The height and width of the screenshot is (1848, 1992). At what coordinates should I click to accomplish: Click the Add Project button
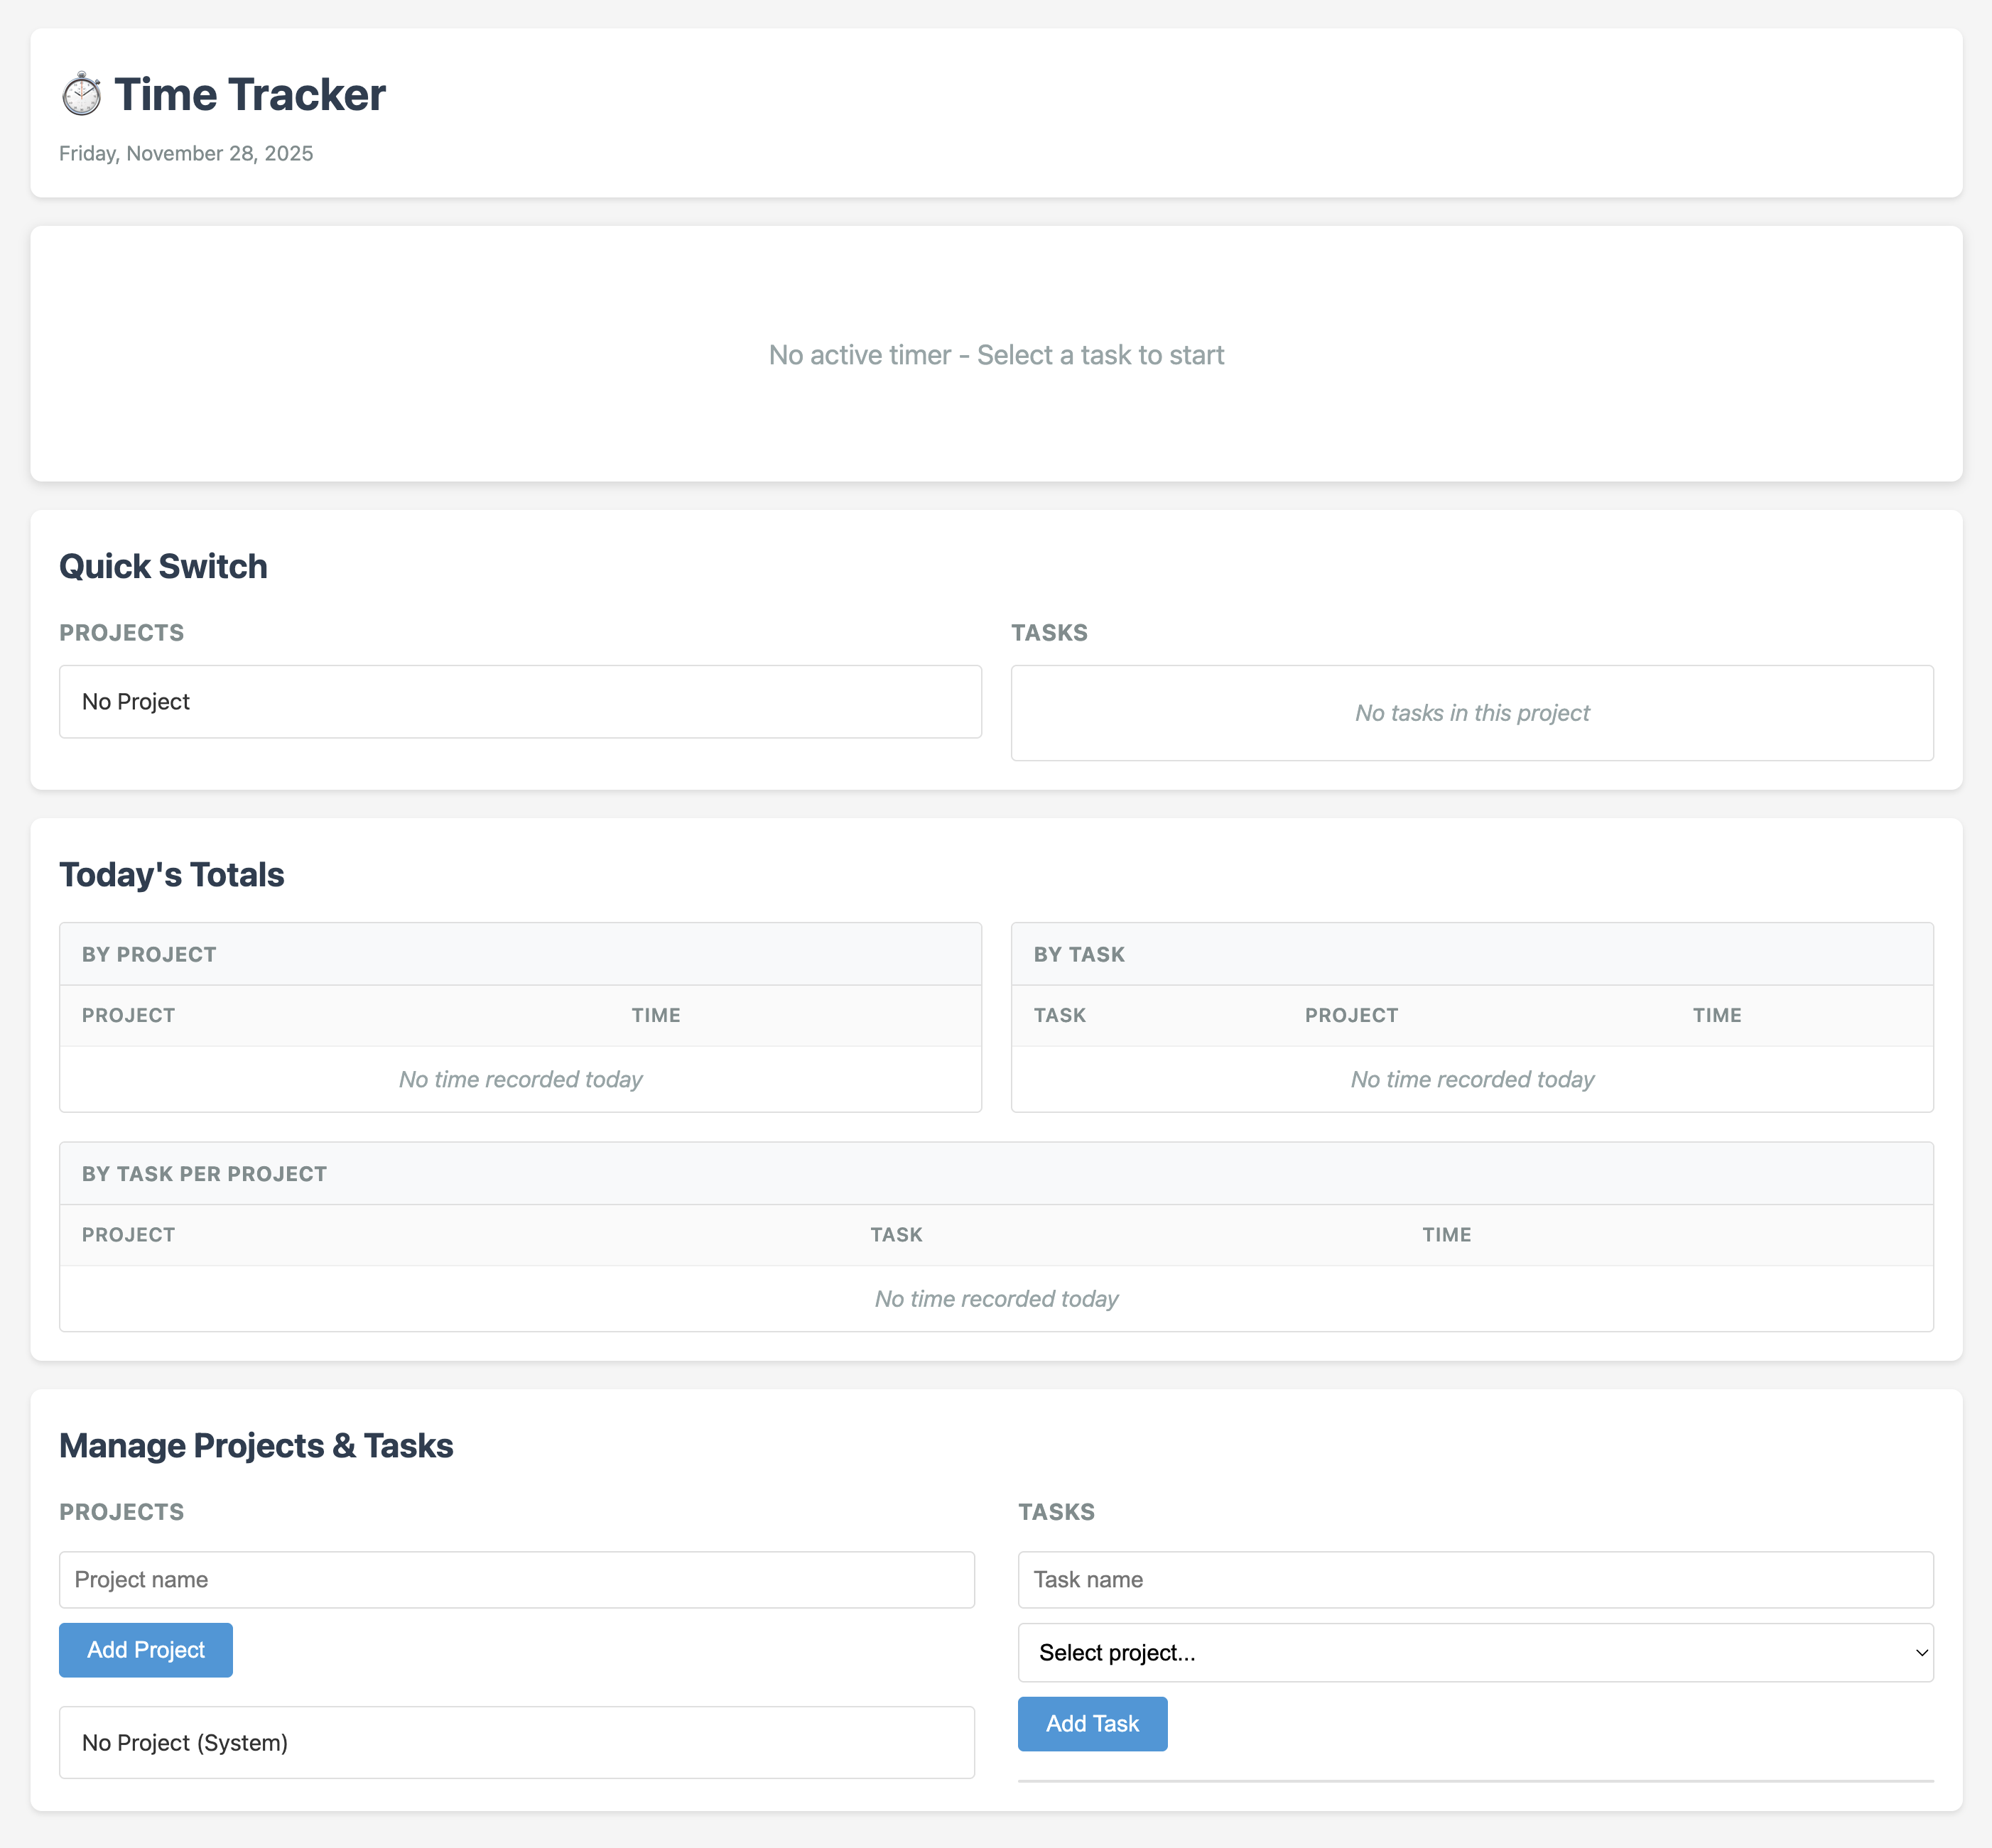[145, 1649]
